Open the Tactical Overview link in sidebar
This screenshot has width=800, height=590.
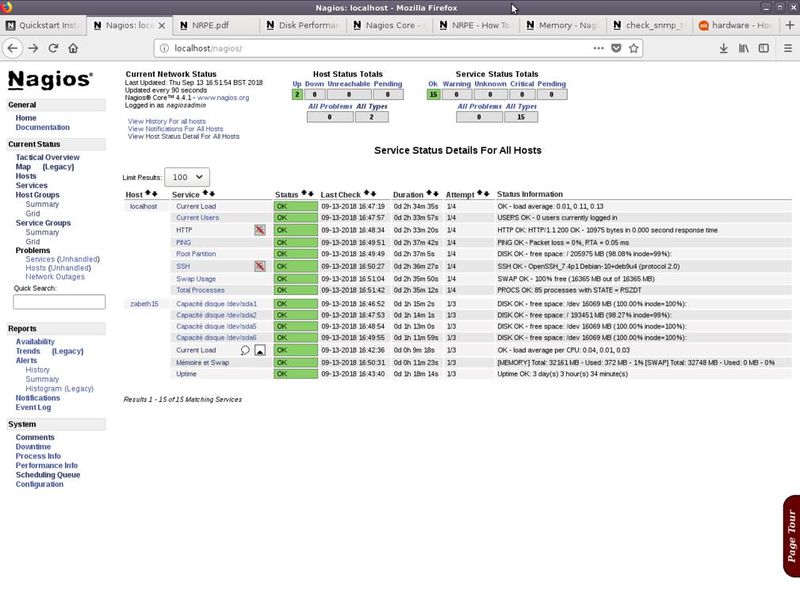click(x=47, y=157)
